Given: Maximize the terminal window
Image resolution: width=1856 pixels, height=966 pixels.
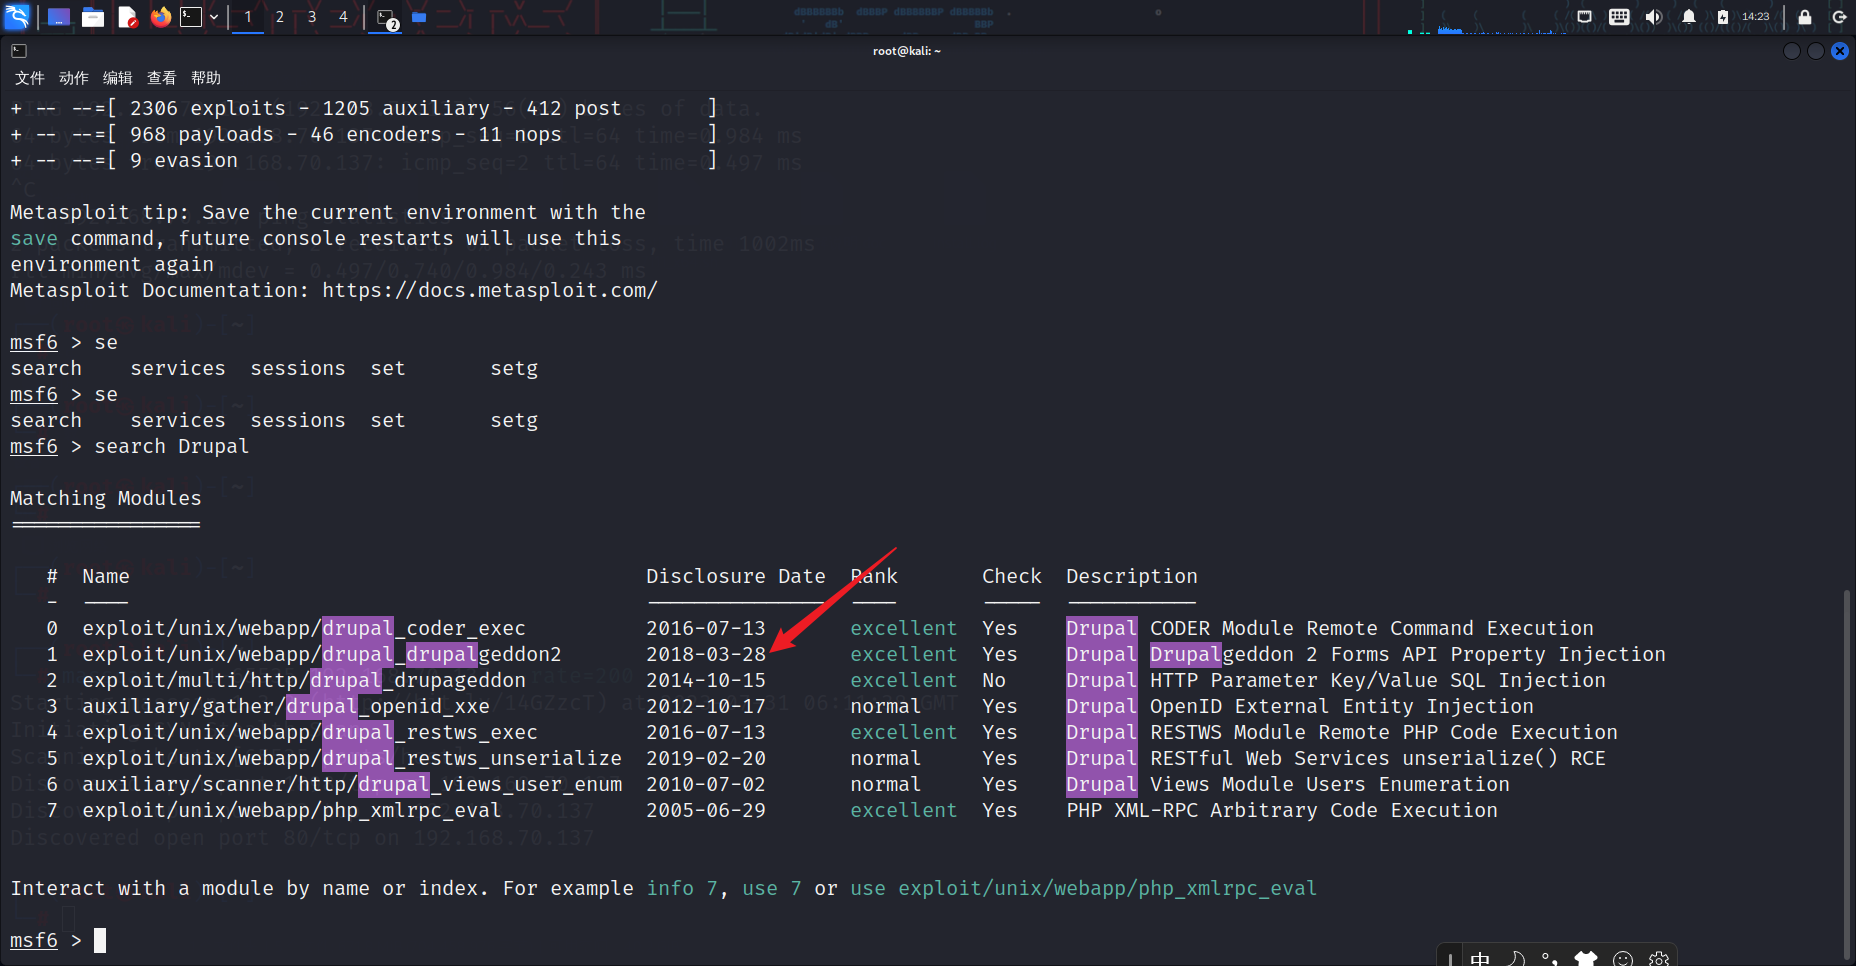Looking at the screenshot, I should pos(1816,51).
